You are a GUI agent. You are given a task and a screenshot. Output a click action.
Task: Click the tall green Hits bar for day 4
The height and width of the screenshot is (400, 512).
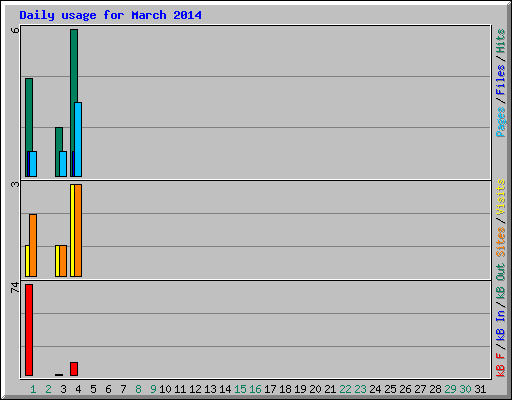coord(74,103)
